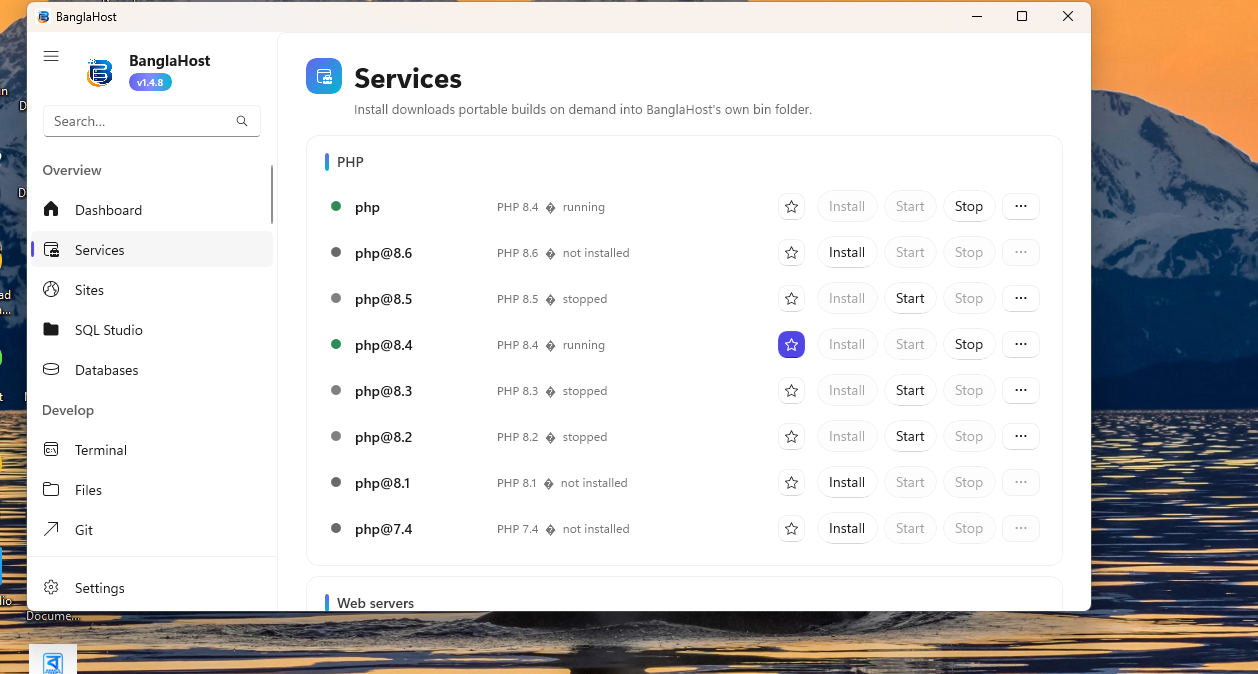
Task: Click the BanglaHost title bar app icon
Action: pos(43,16)
